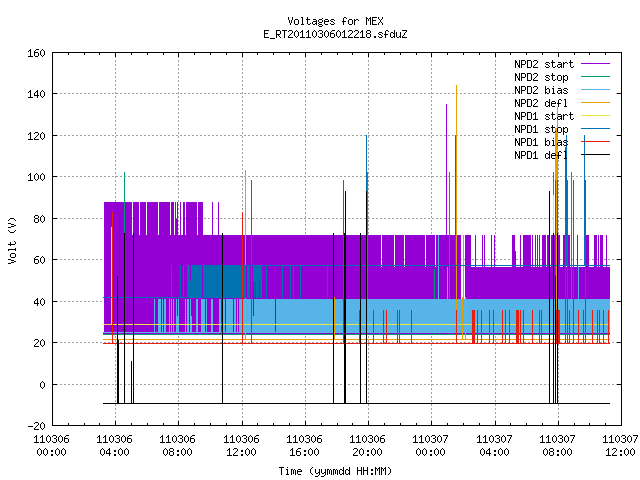
Task: Click the 'NPD1 start' legend label
Action: click(544, 116)
